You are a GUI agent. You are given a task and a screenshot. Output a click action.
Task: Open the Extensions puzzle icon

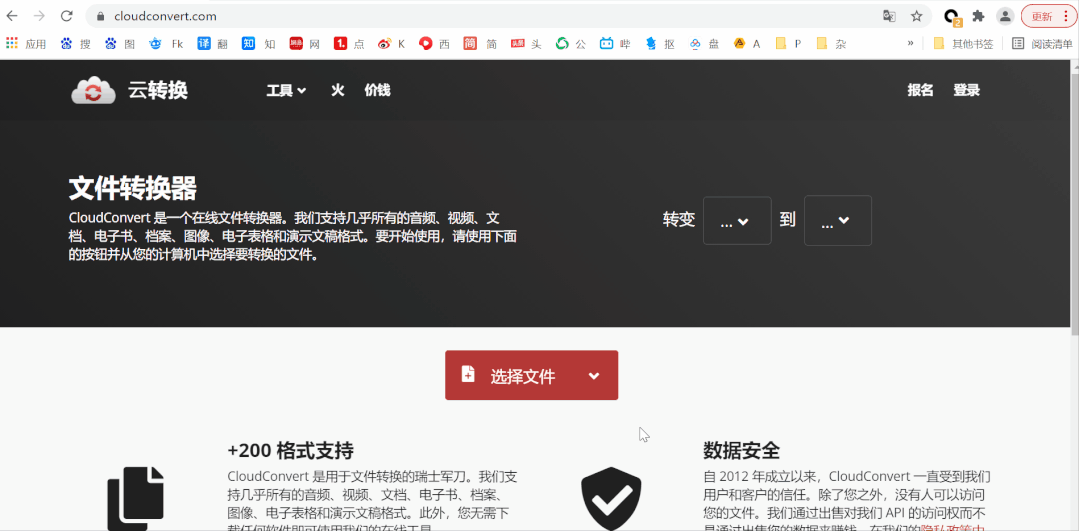[979, 16]
